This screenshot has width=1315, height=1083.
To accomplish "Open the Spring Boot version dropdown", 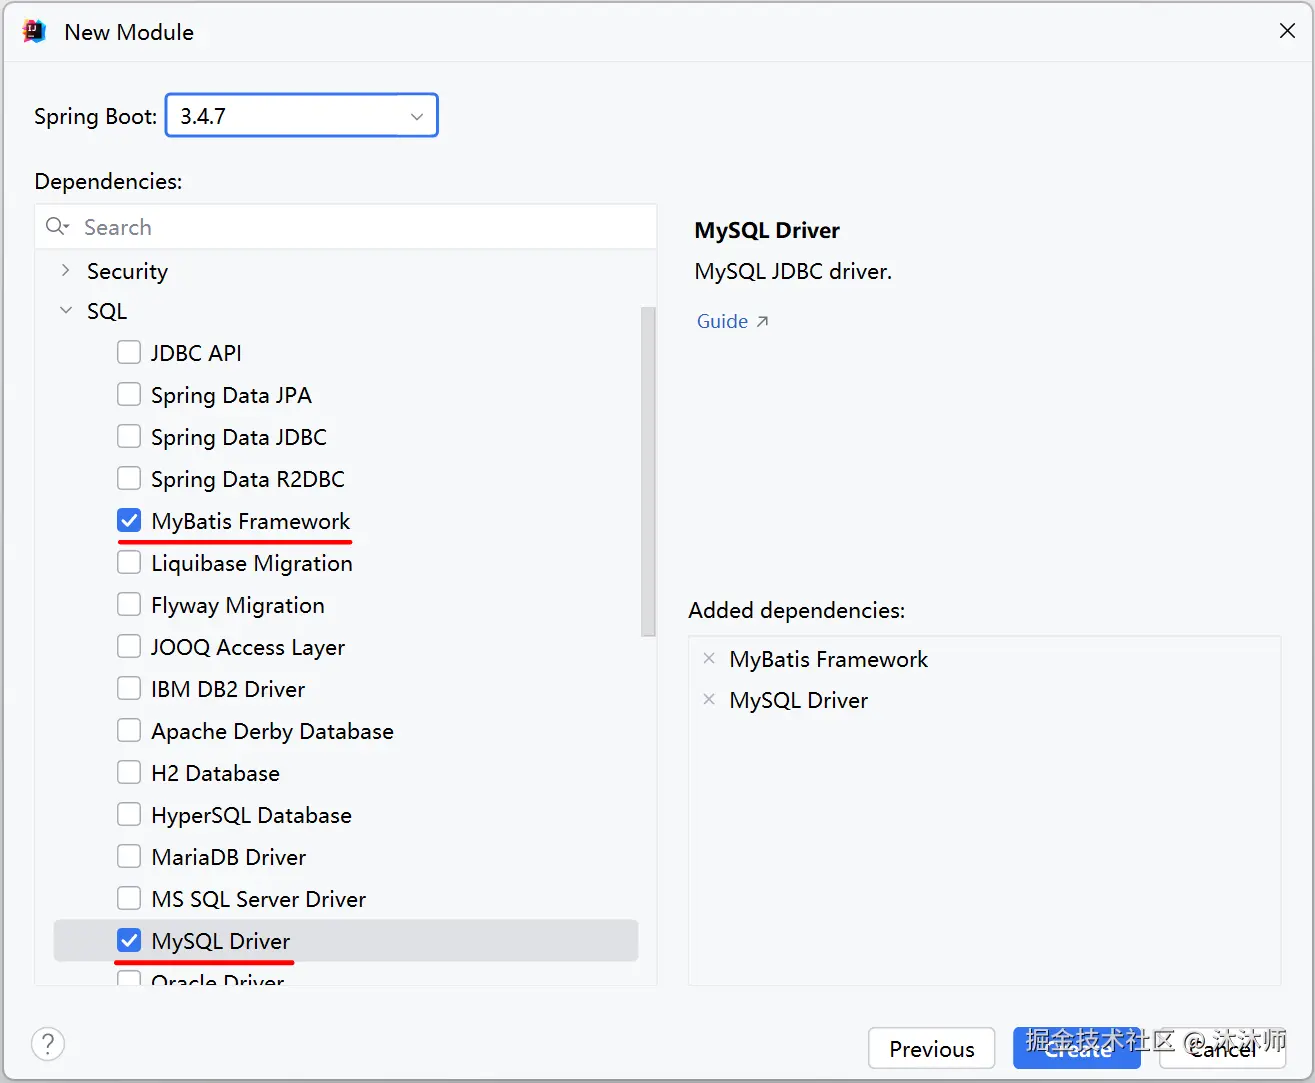I will (x=302, y=116).
